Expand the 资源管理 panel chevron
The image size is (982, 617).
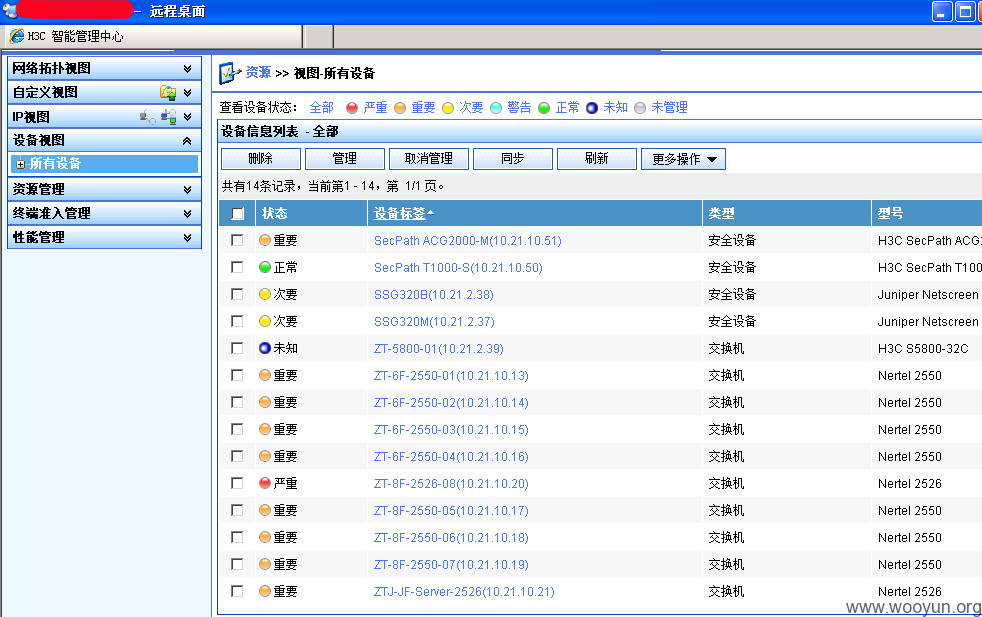pos(187,189)
